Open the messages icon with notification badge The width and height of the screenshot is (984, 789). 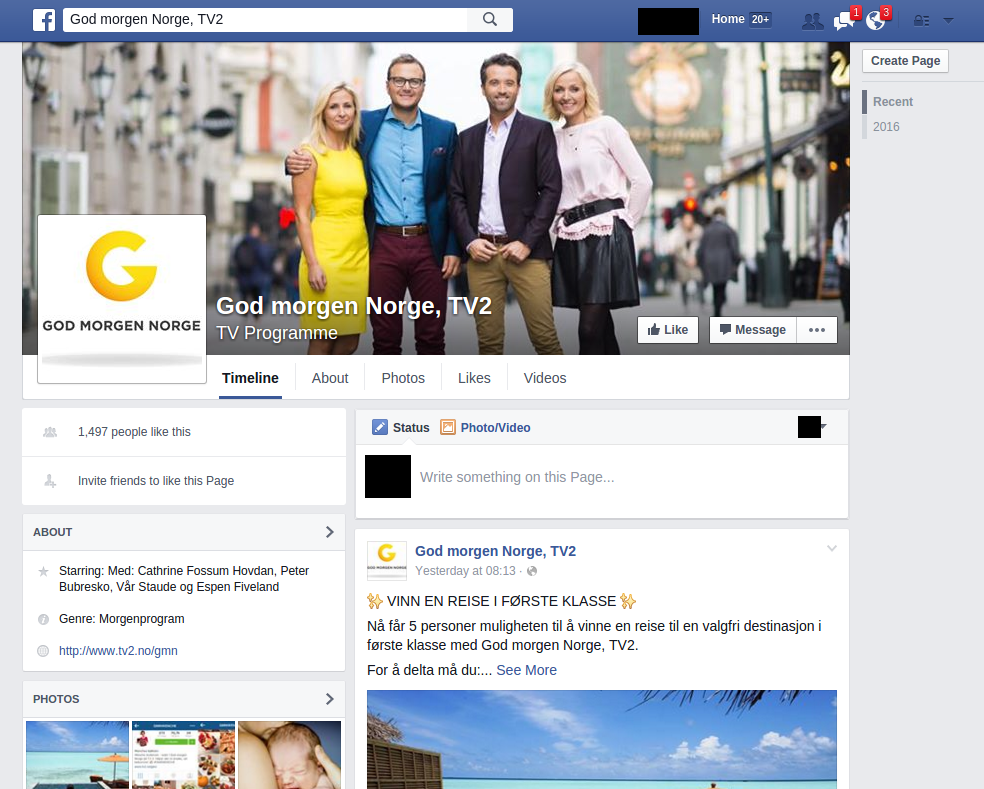click(845, 19)
